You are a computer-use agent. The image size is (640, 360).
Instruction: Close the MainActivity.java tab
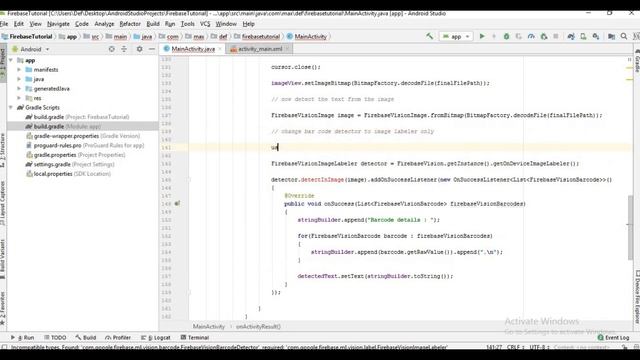pos(220,49)
